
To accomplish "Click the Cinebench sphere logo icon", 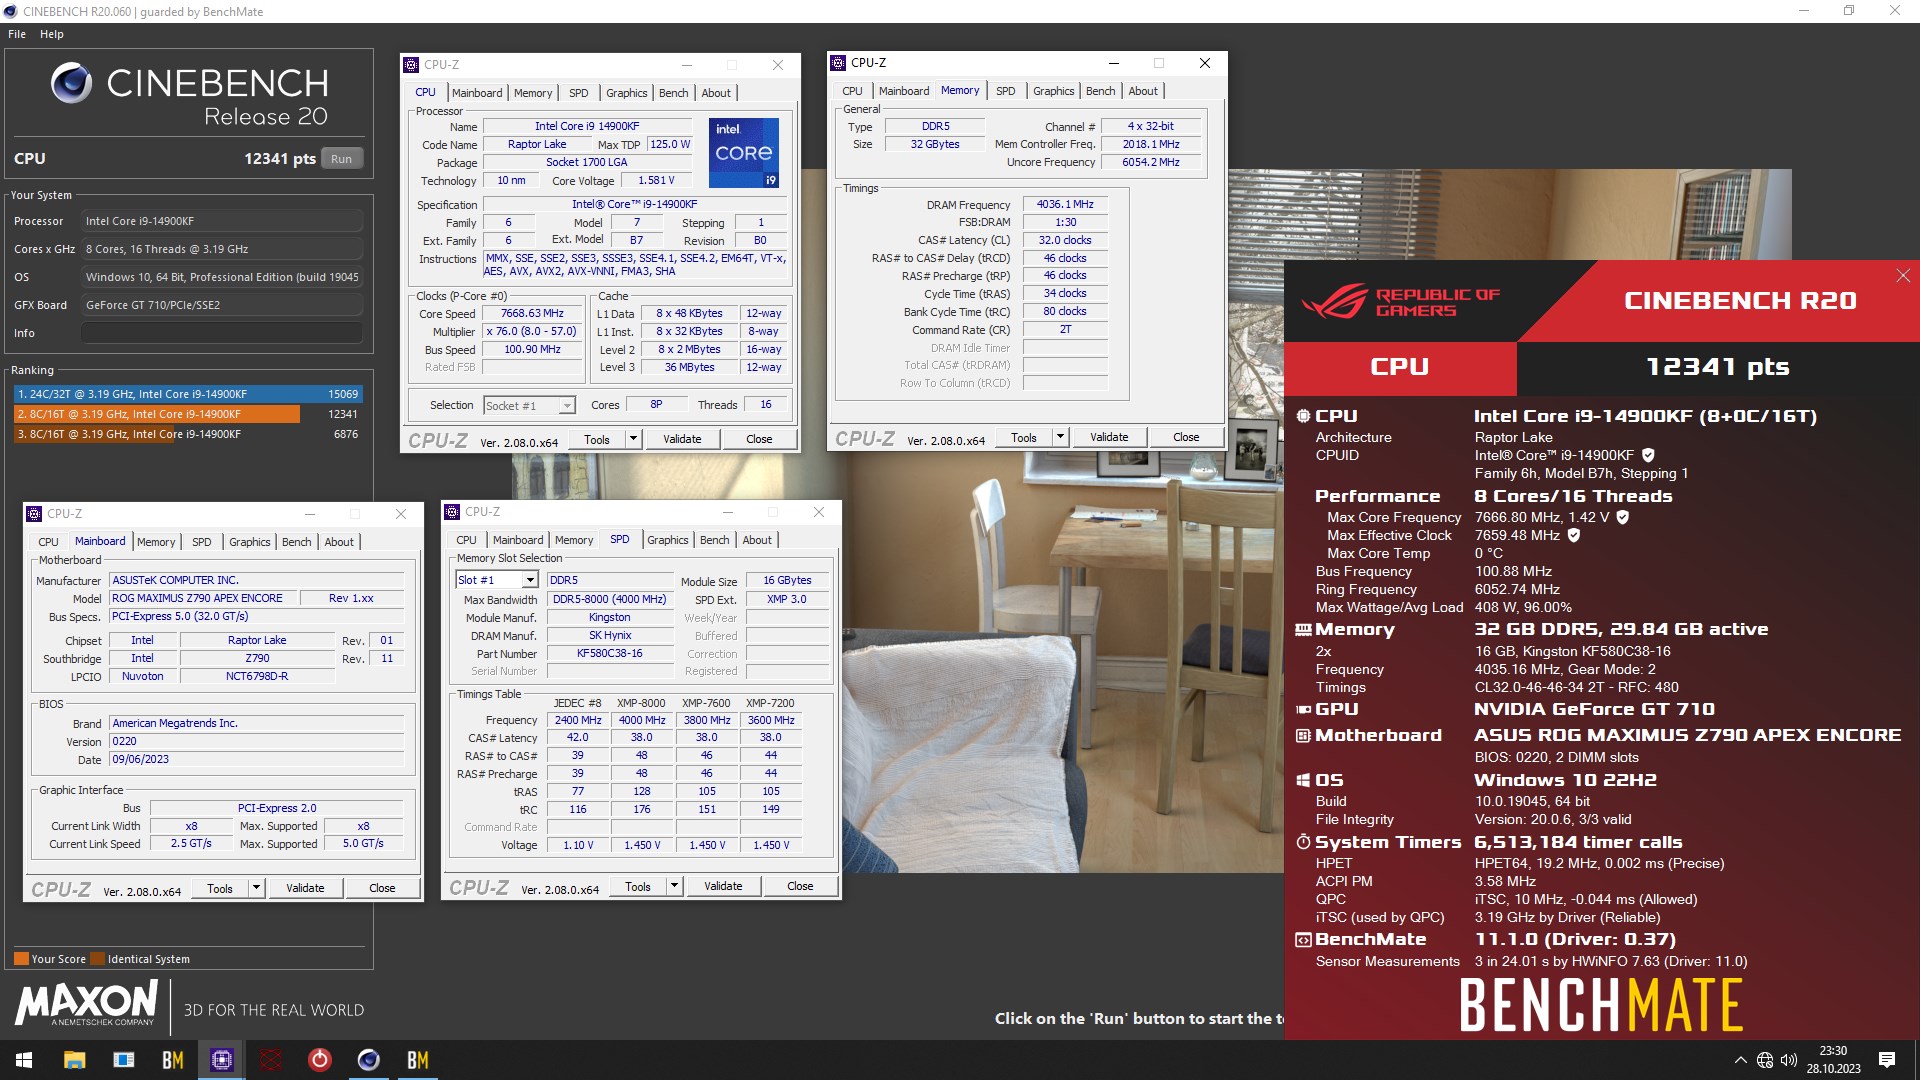I will click(72, 83).
